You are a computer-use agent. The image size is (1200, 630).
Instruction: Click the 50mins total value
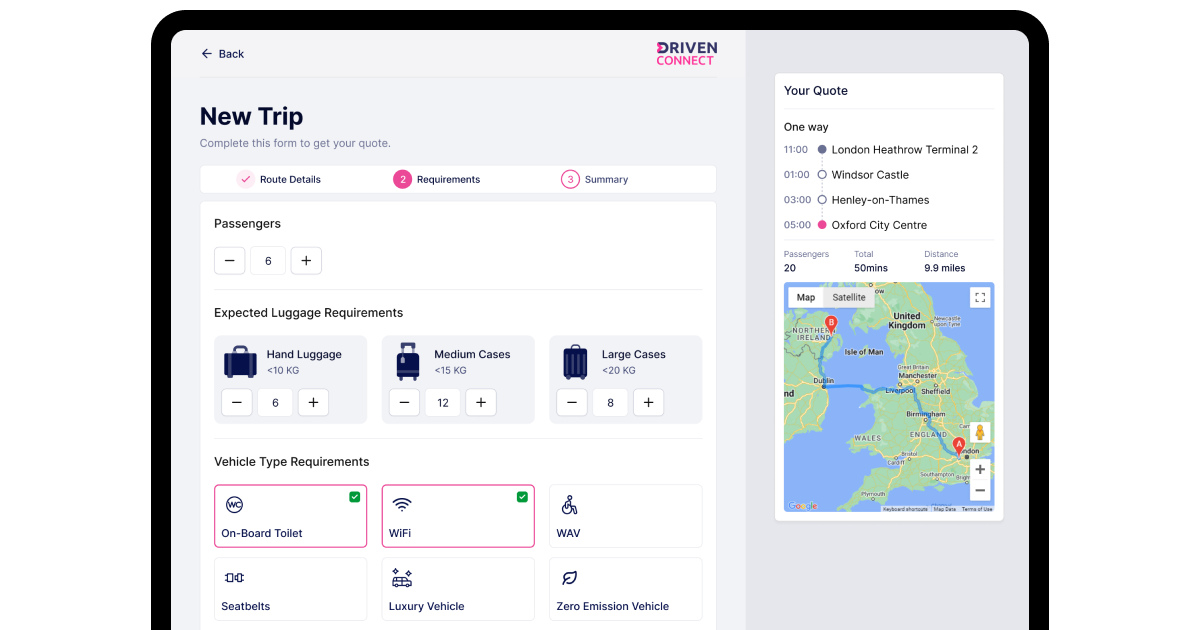[871, 268]
